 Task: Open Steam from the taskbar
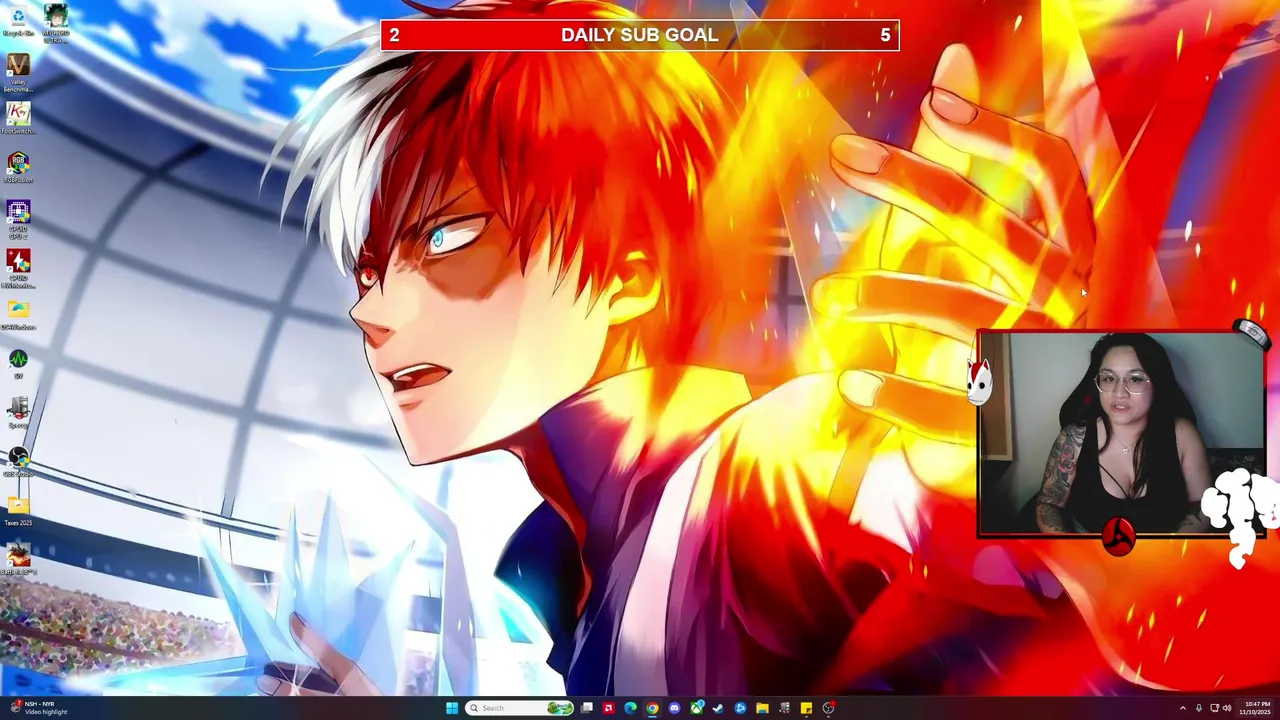718,708
